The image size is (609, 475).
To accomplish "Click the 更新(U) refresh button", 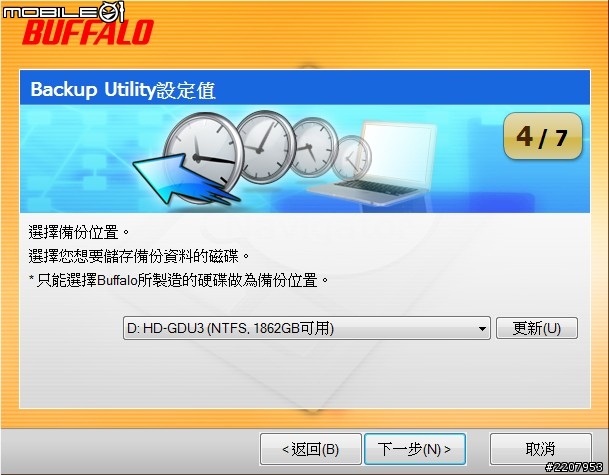I will [537, 329].
